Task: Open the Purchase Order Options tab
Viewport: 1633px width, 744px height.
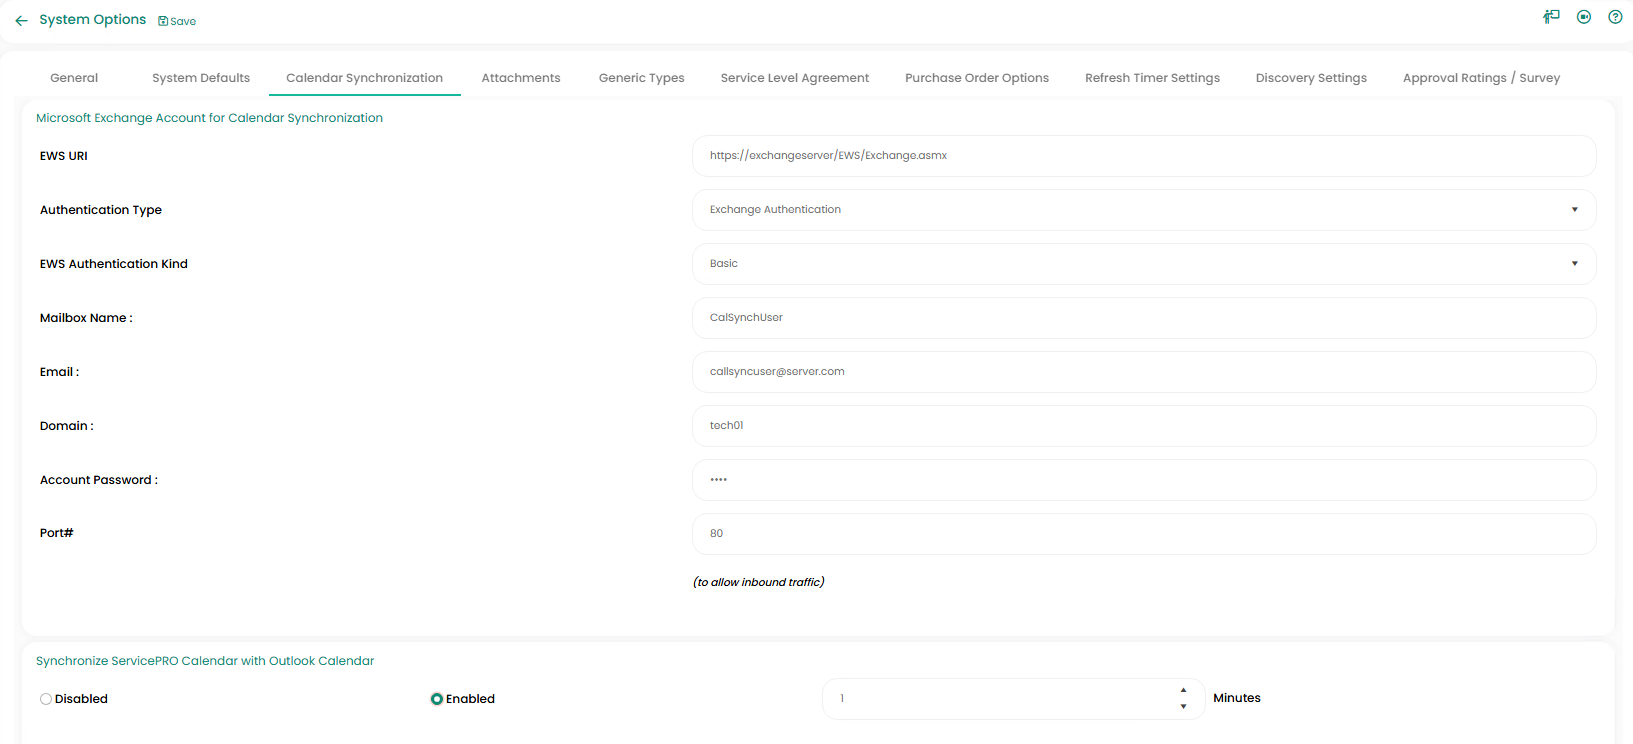Action: click(x=976, y=78)
